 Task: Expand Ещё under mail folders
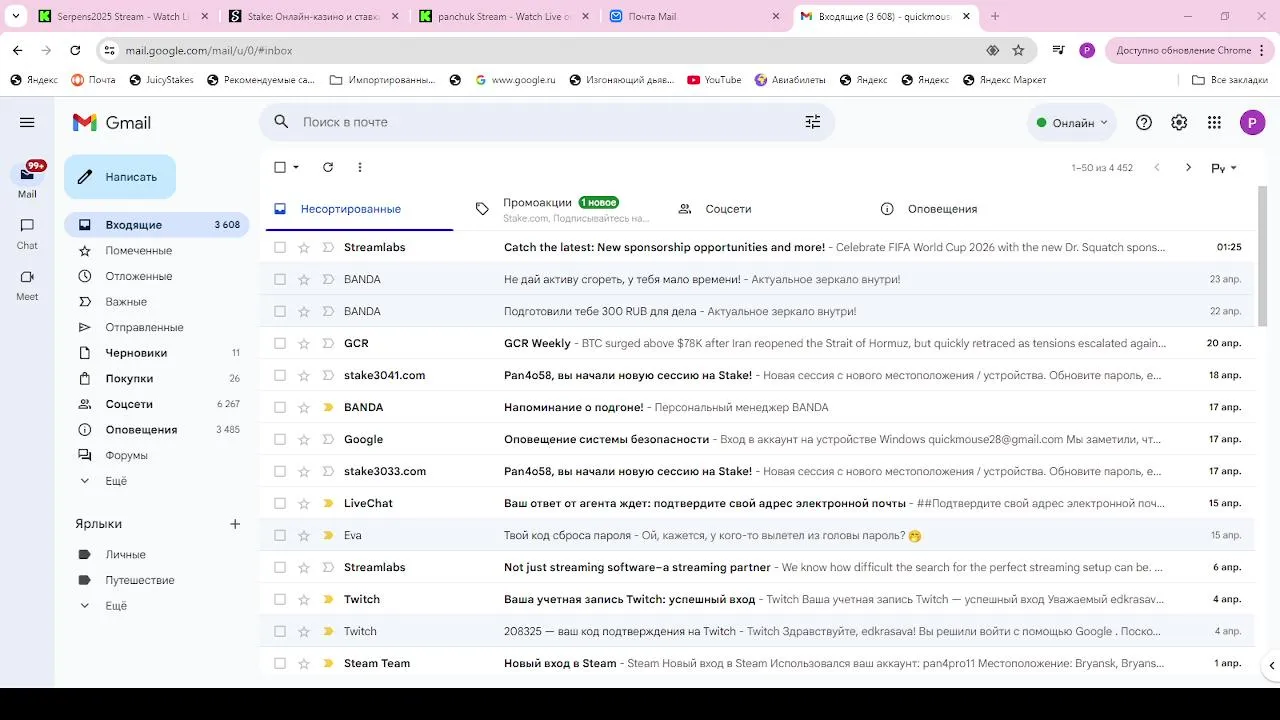116,481
